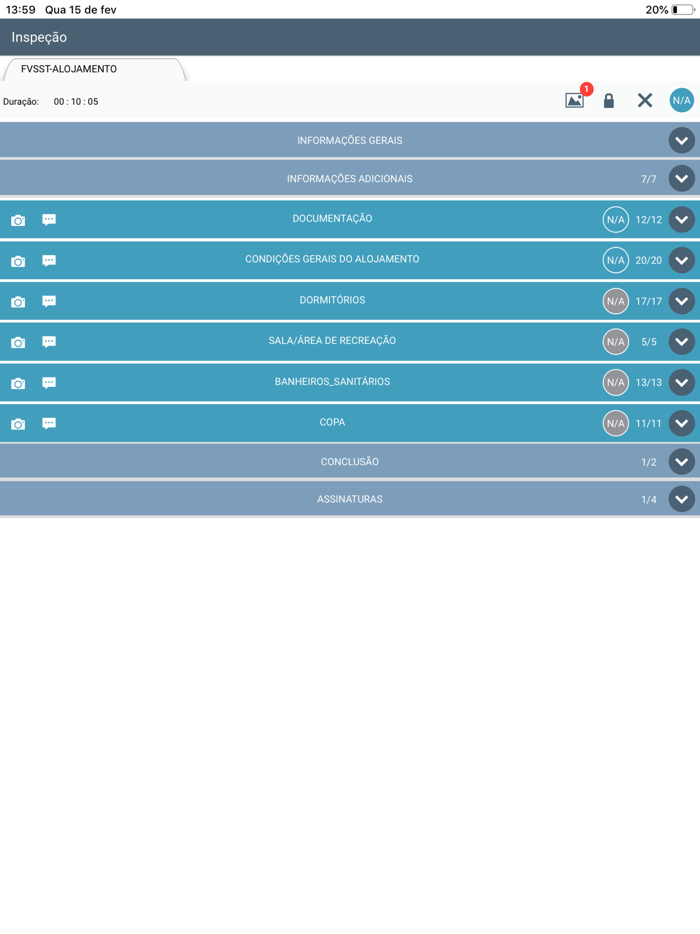Toggle N/A for DORMITÓRIOS
Screen dimensions: 700x934
[x=615, y=301]
